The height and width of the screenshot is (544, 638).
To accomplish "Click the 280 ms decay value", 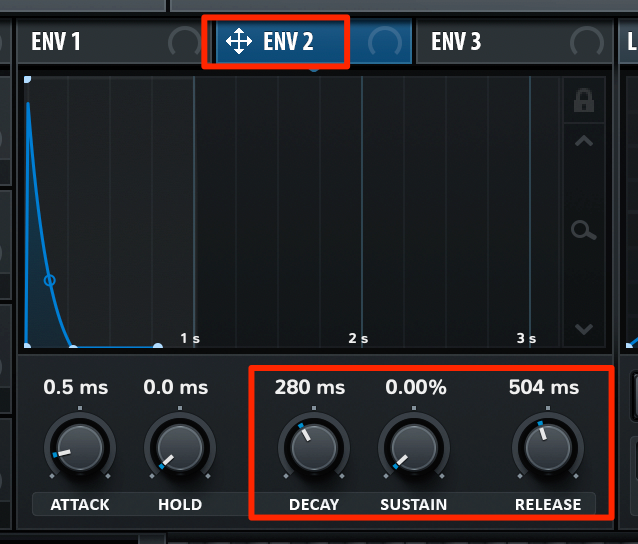I will [x=310, y=387].
